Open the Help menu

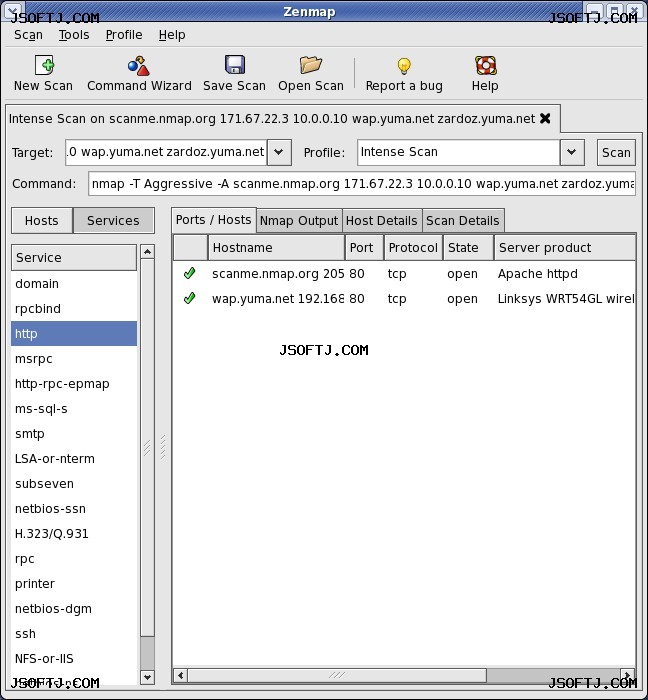click(172, 35)
